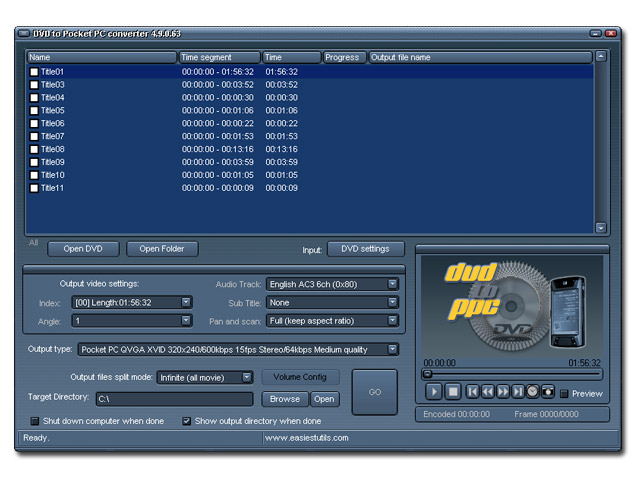Check the Title10 checkbox
This screenshot has width=640, height=480.
34,176
